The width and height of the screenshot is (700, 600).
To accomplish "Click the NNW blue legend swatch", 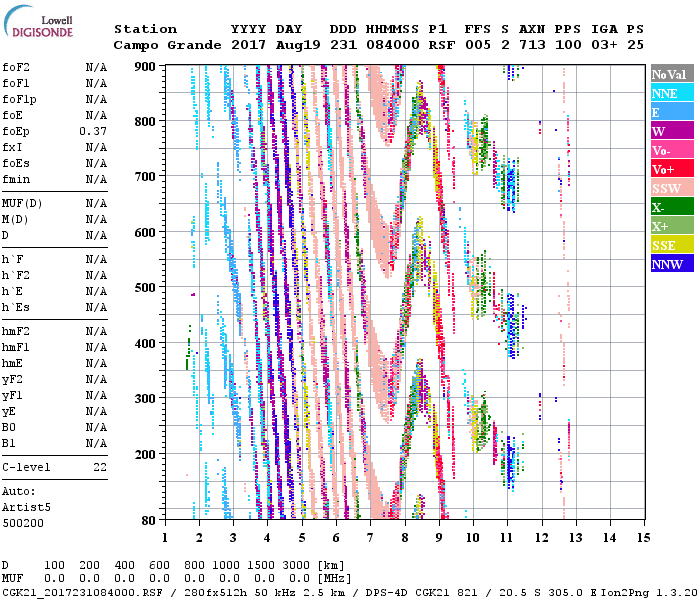I will 670,265.
